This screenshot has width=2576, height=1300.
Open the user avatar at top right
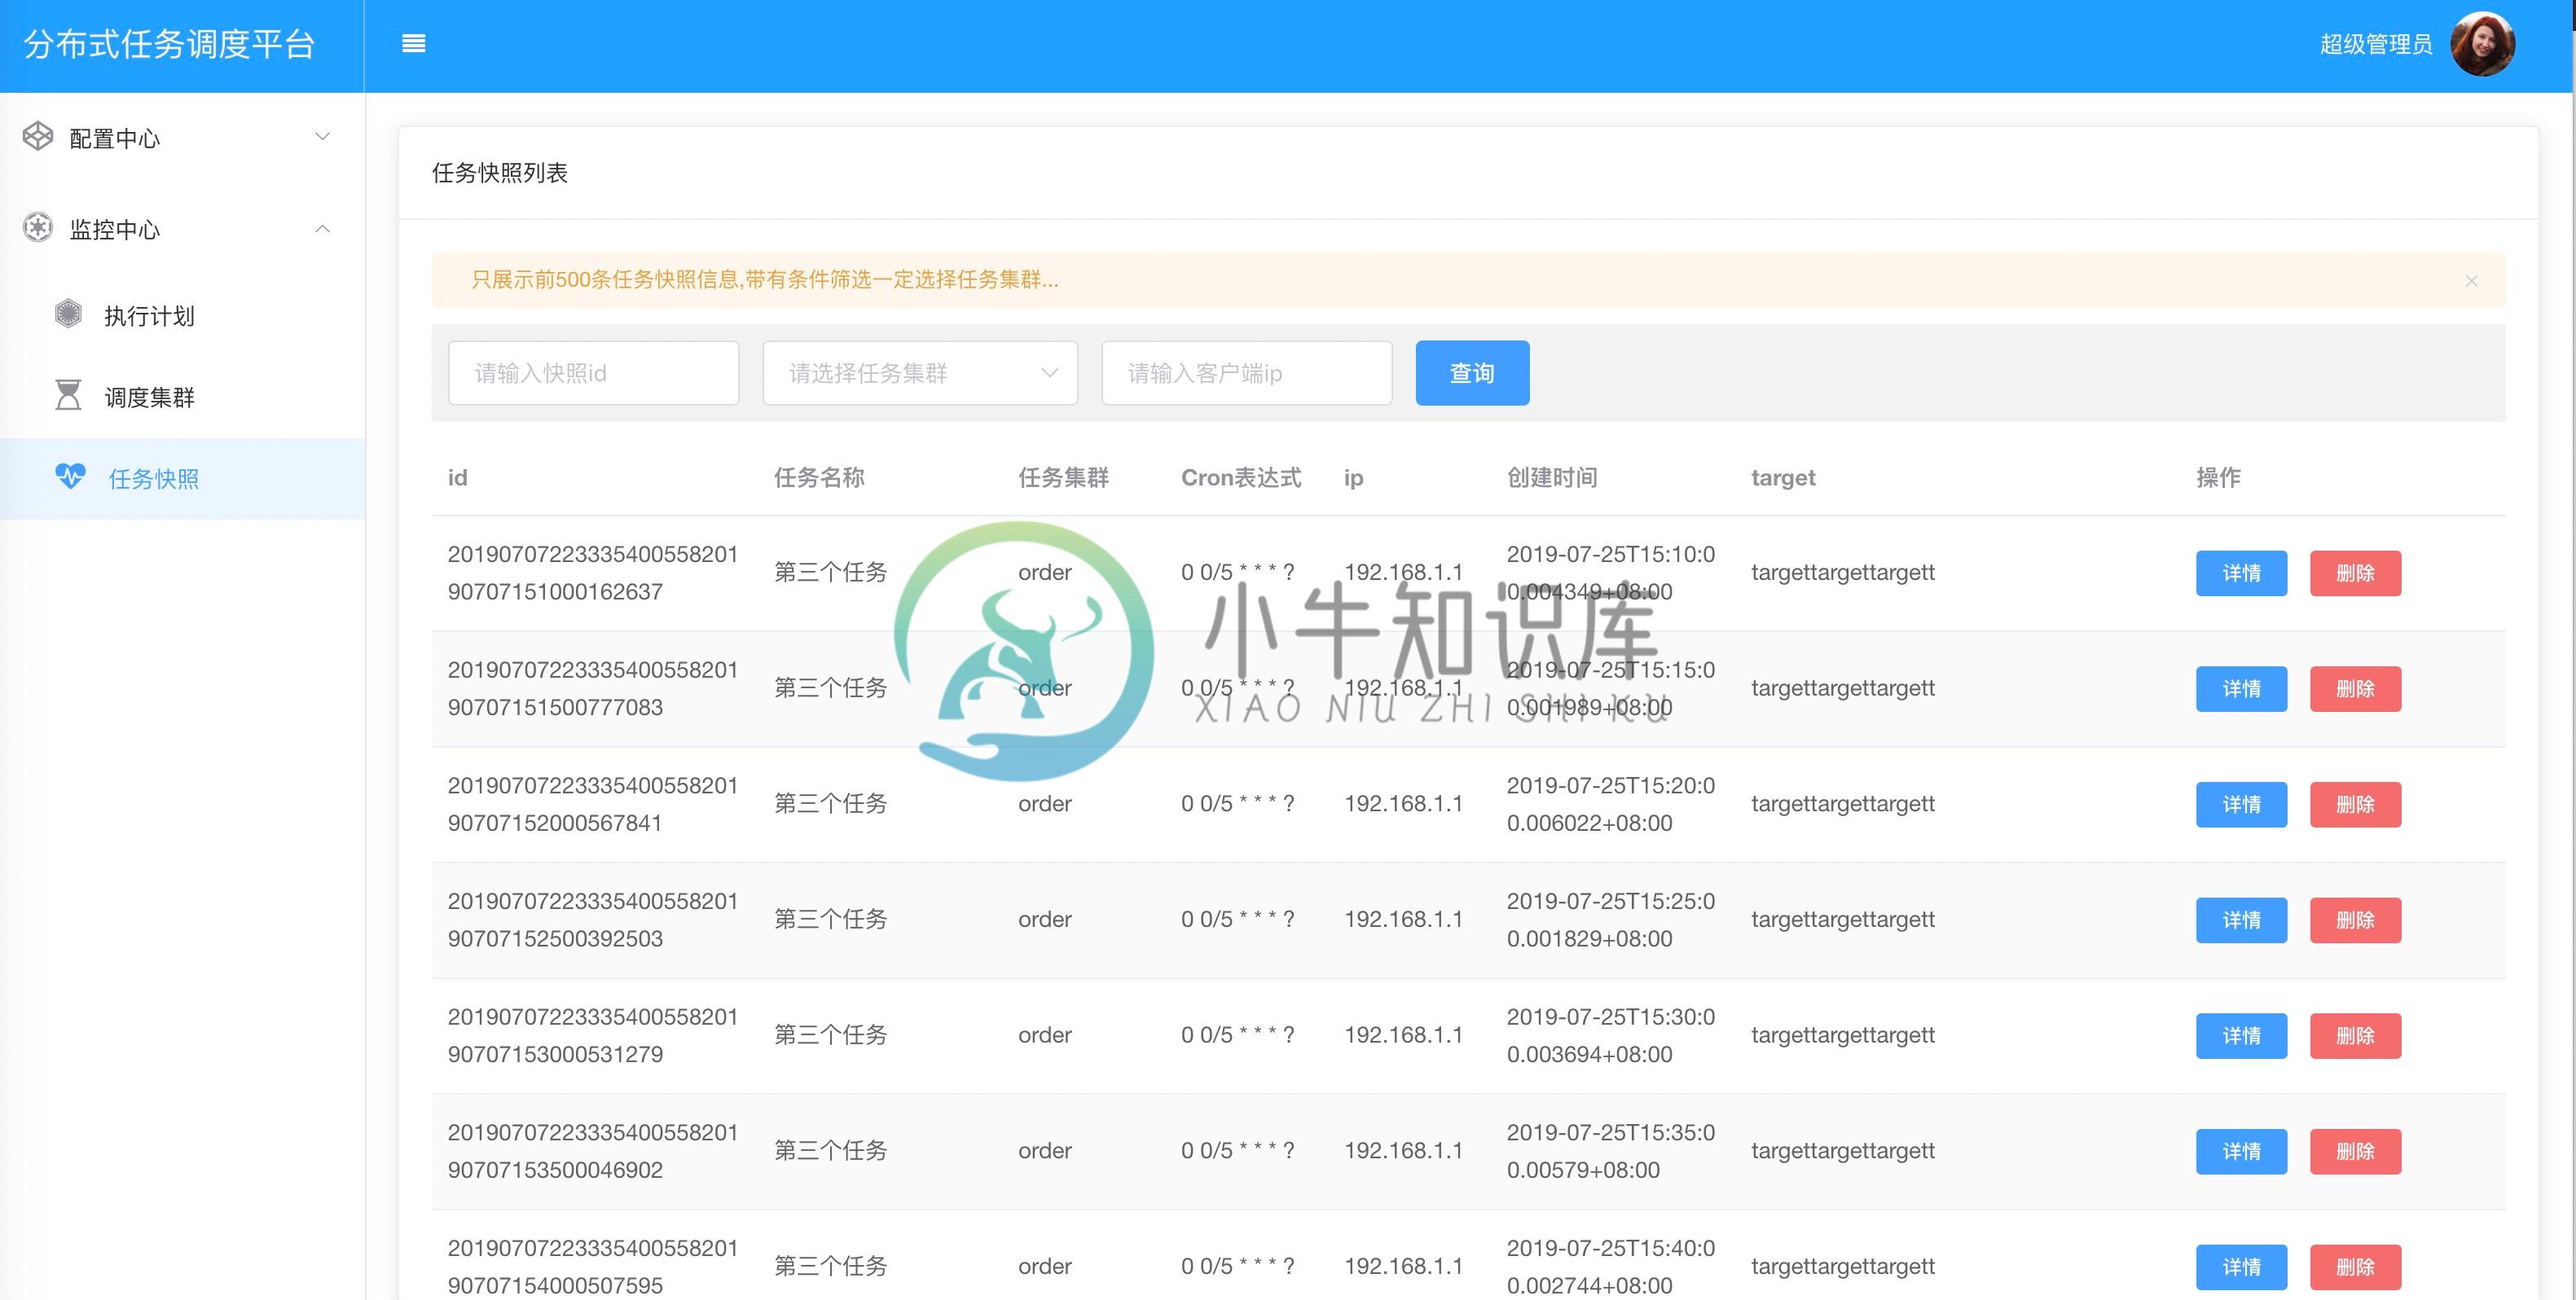[x=2482, y=45]
